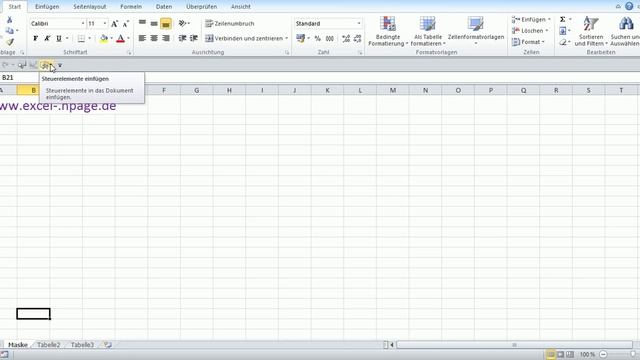The image size is (640, 360).
Task: Apply the yellow fill color bucket
Action: pyautogui.click(x=104, y=38)
